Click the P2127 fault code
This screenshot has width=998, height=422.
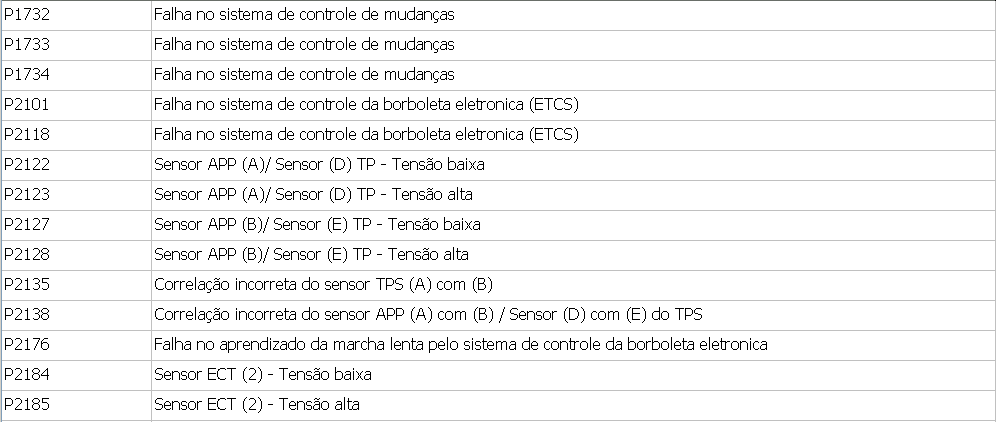(27, 225)
